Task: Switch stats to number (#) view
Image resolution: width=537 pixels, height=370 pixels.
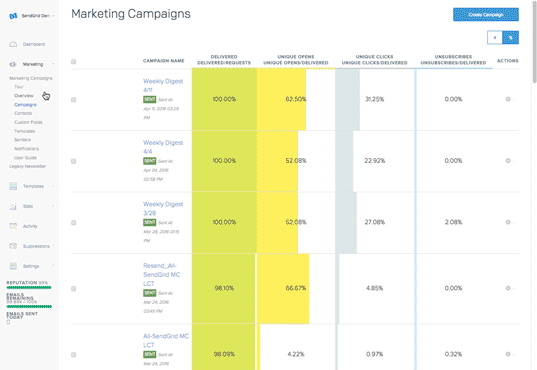Action: click(495, 38)
